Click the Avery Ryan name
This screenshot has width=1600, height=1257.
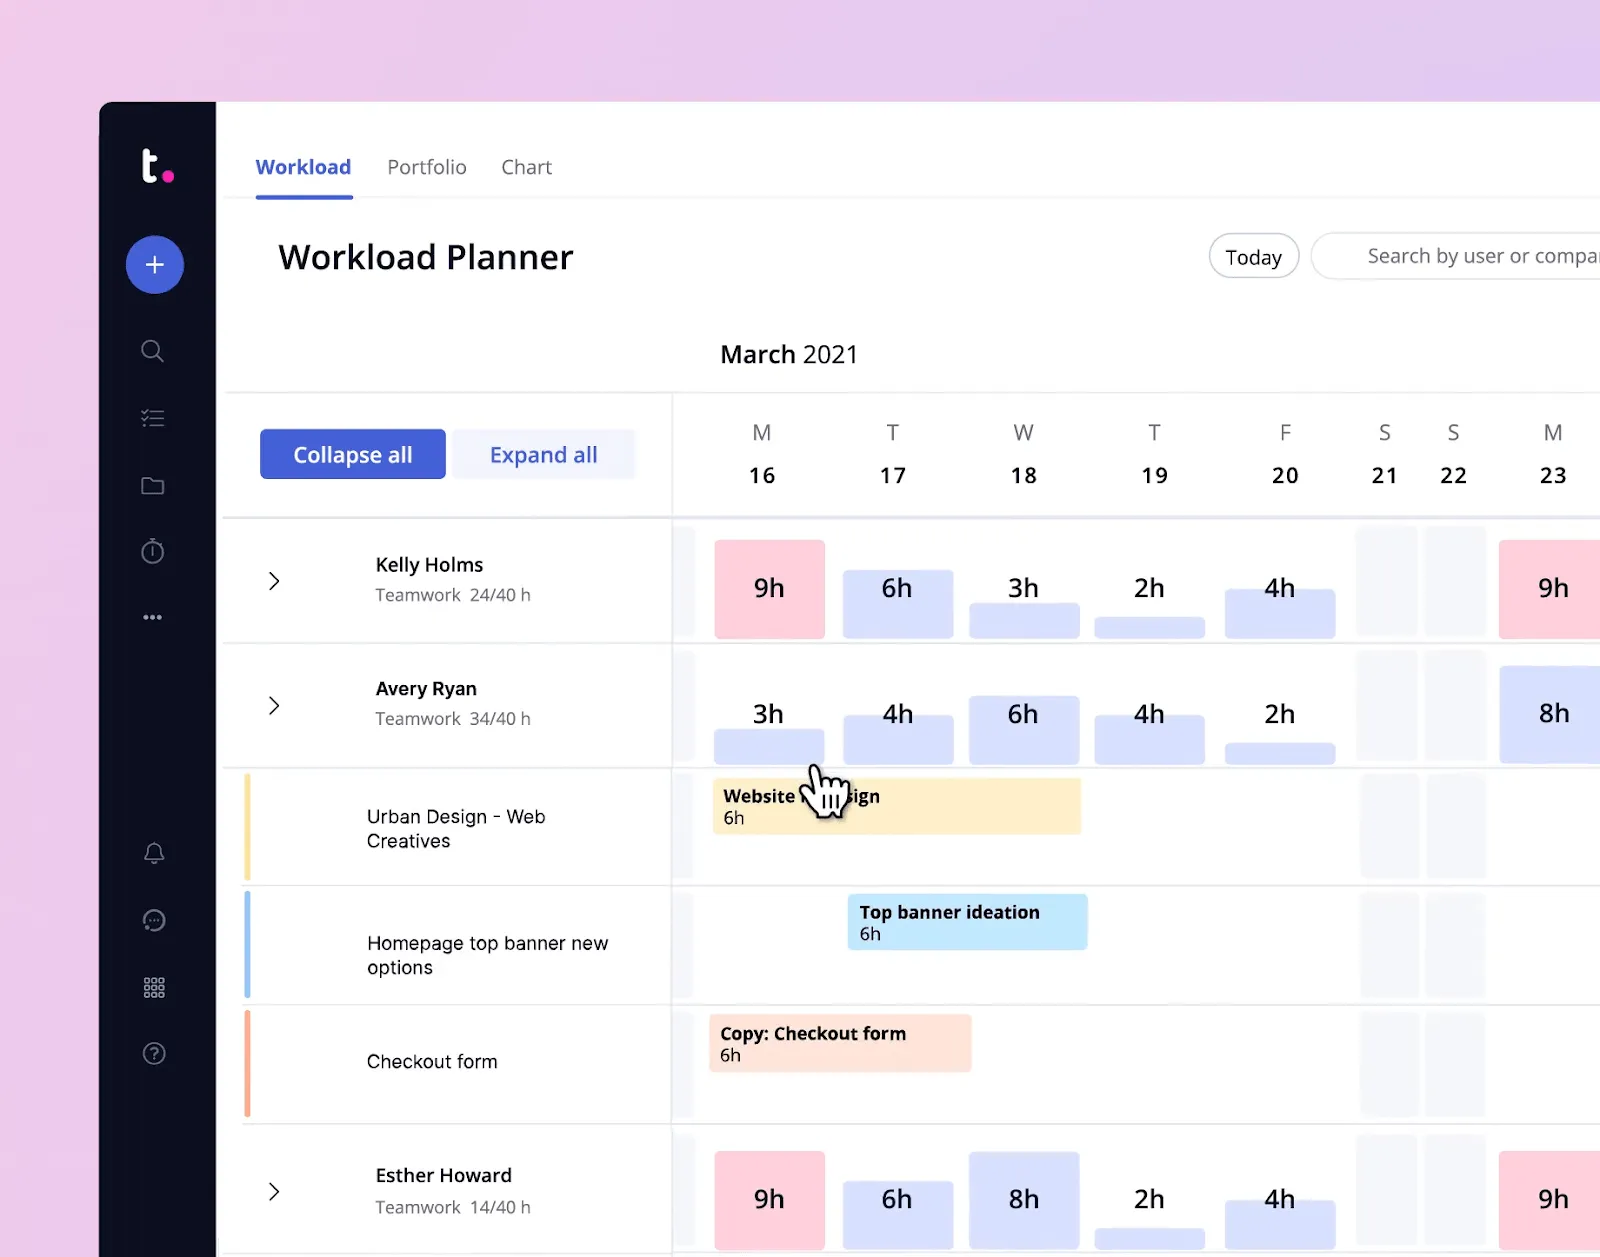426,689
